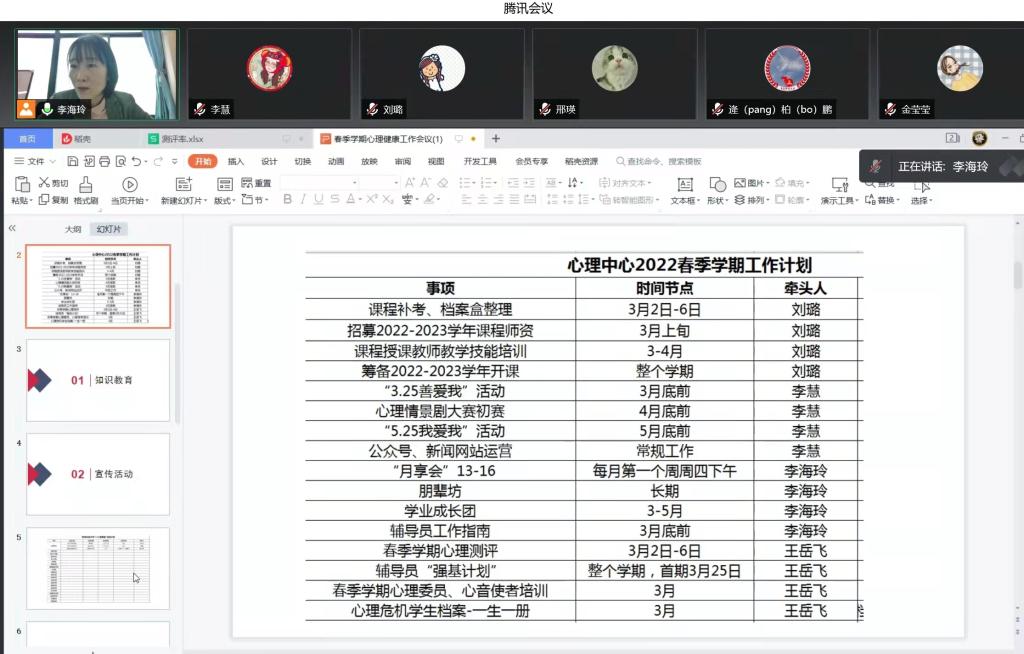Switch to the Insert (插入) ribbon tab
1024x654 pixels.
click(236, 161)
